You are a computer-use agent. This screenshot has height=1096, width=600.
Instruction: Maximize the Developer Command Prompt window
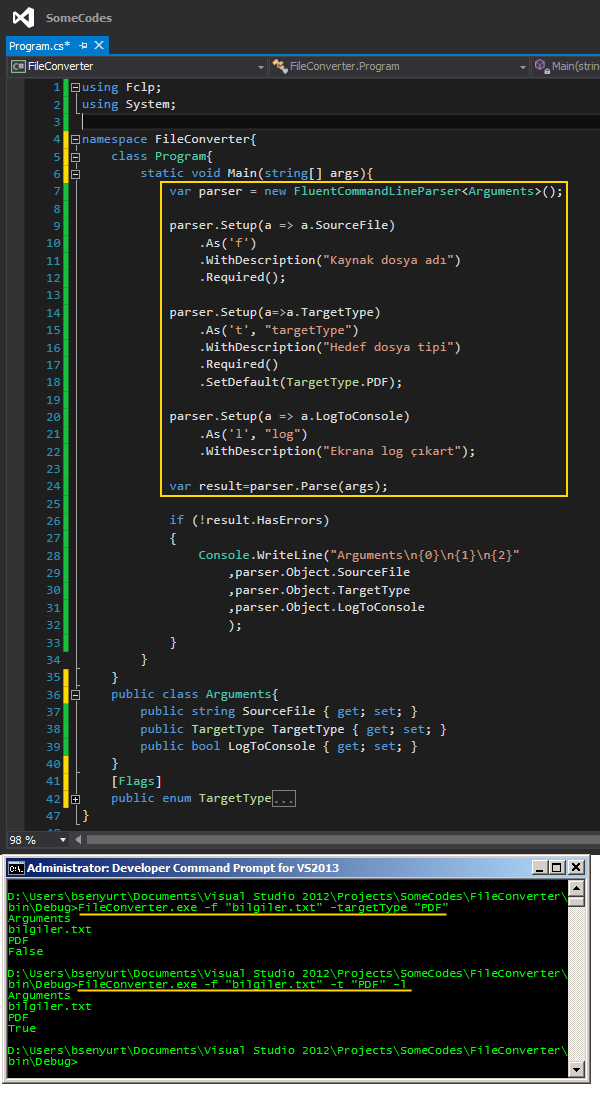click(x=557, y=868)
